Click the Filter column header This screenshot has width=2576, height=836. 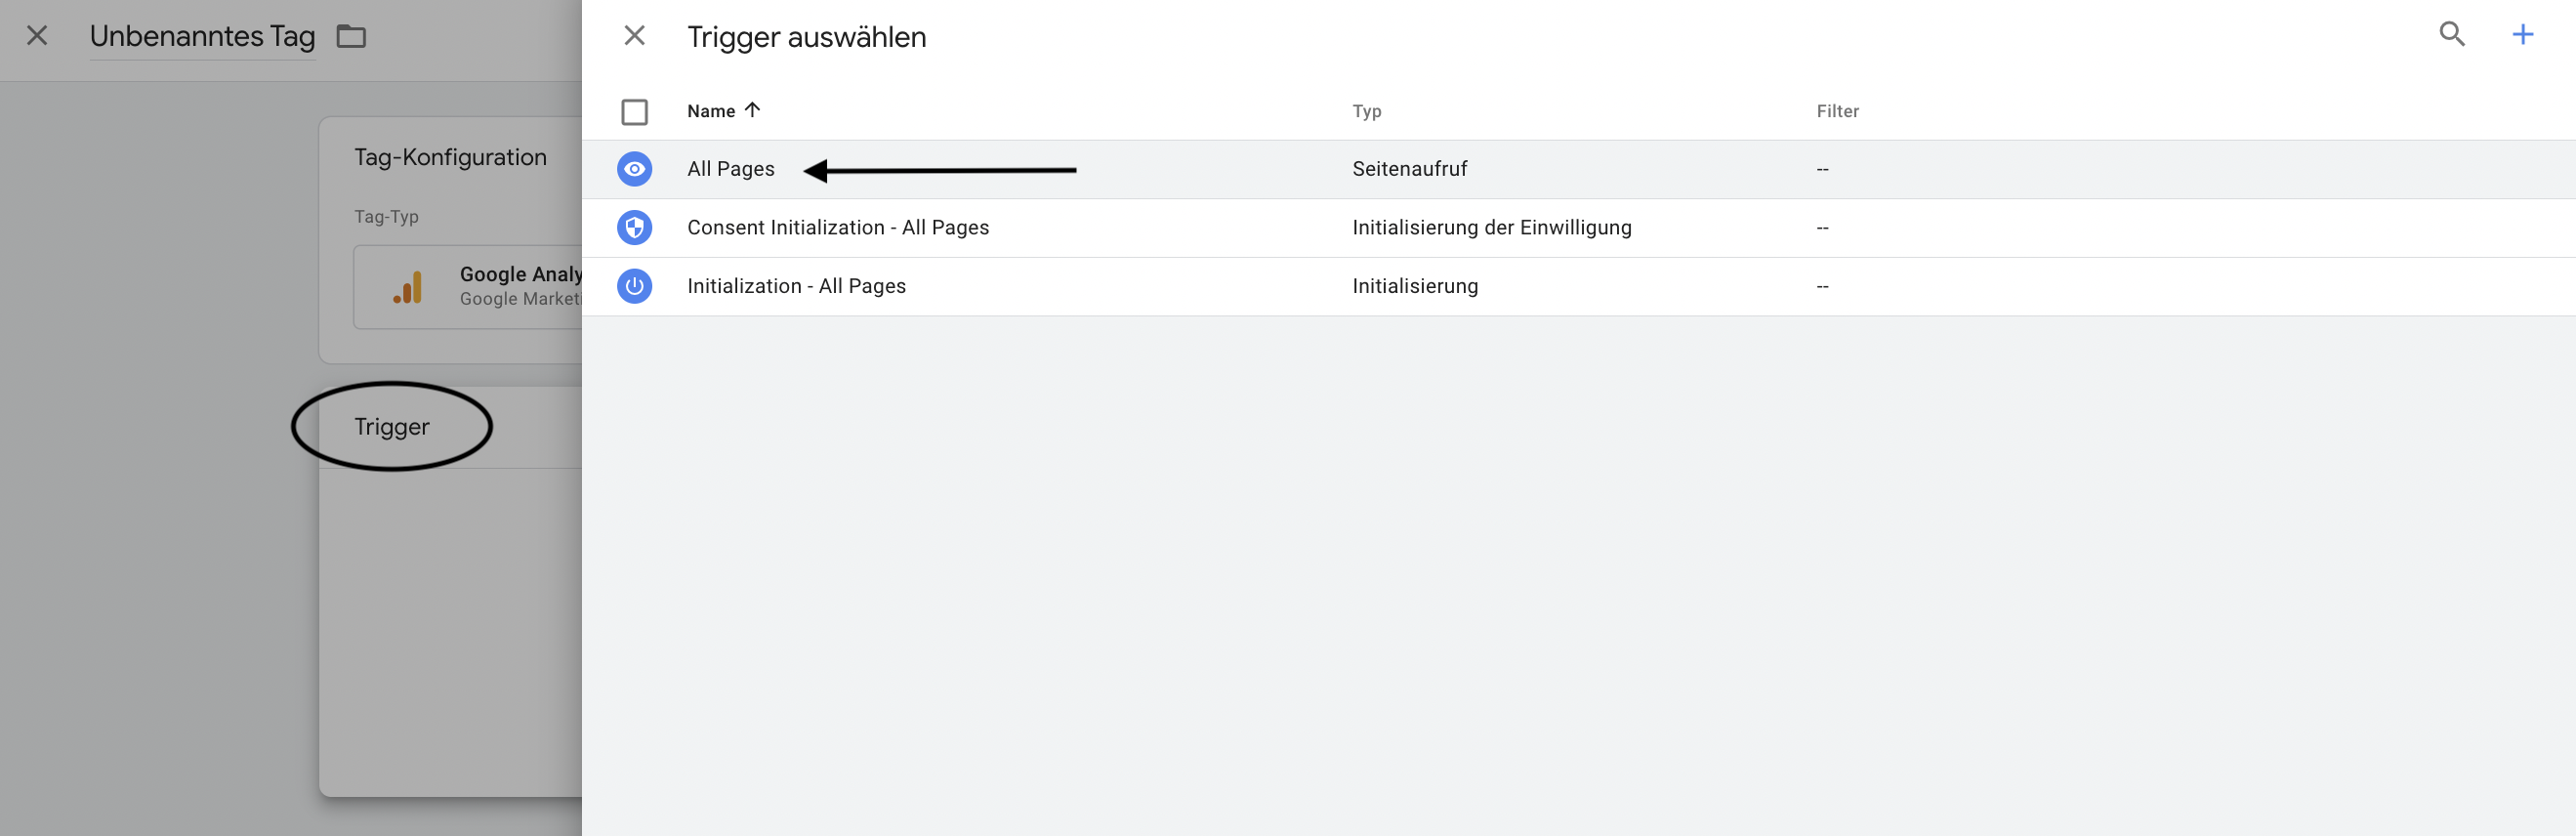coord(1837,111)
